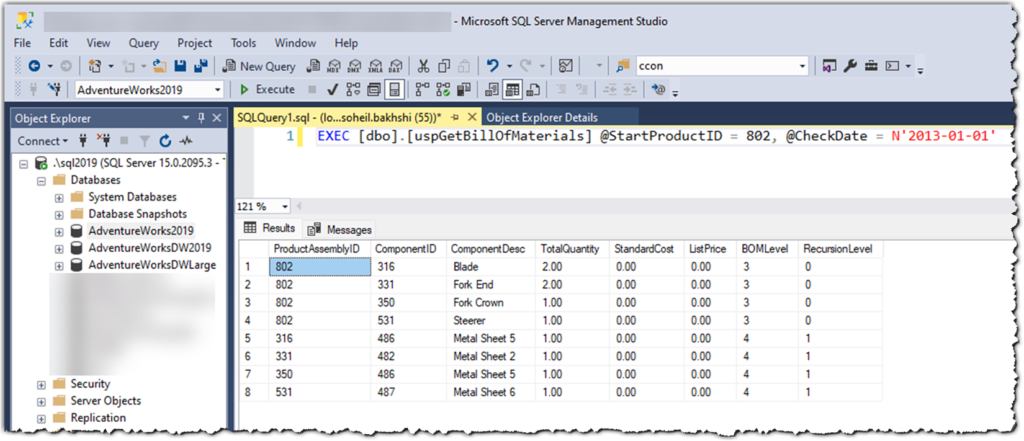Click the Save All icon
This screenshot has width=1024, height=441.
[x=200, y=66]
